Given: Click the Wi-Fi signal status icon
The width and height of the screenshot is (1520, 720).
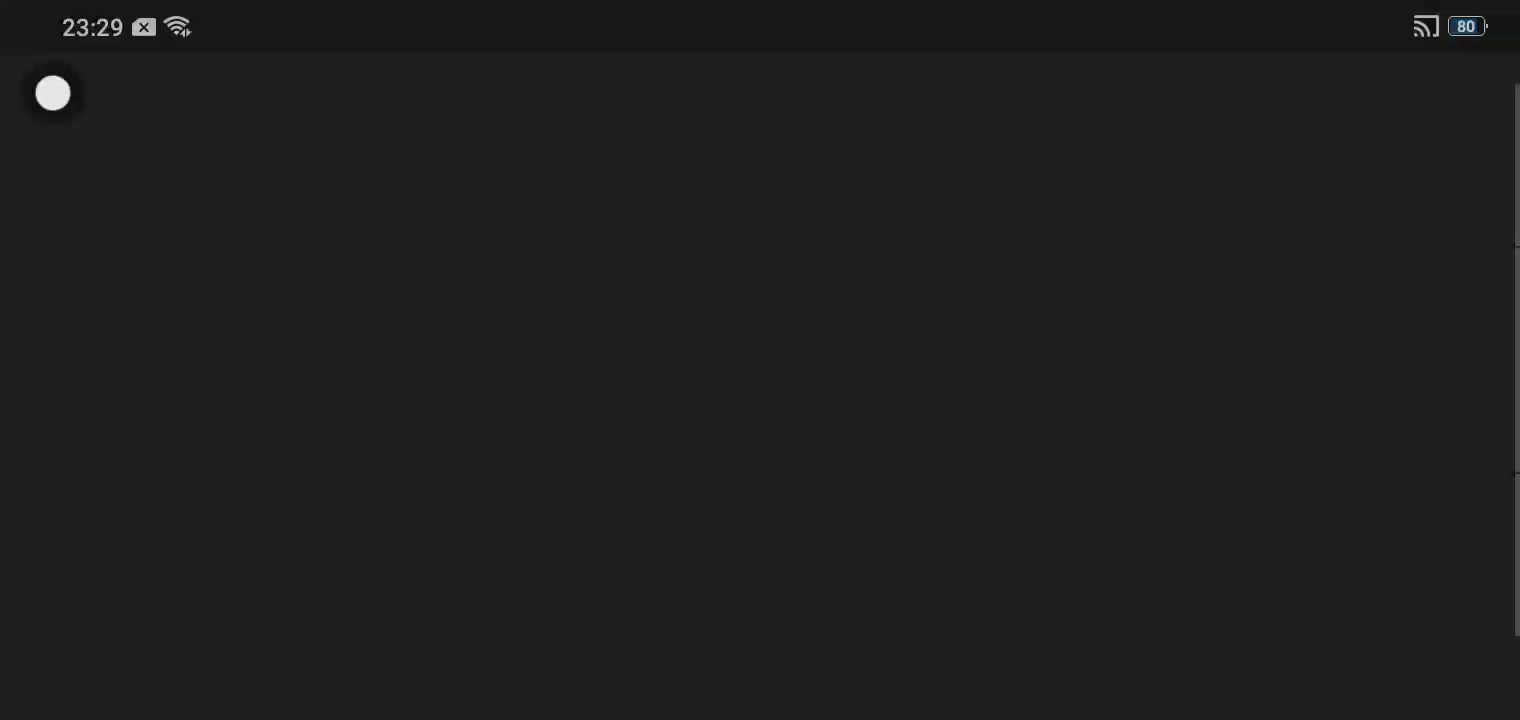Looking at the screenshot, I should click(178, 27).
